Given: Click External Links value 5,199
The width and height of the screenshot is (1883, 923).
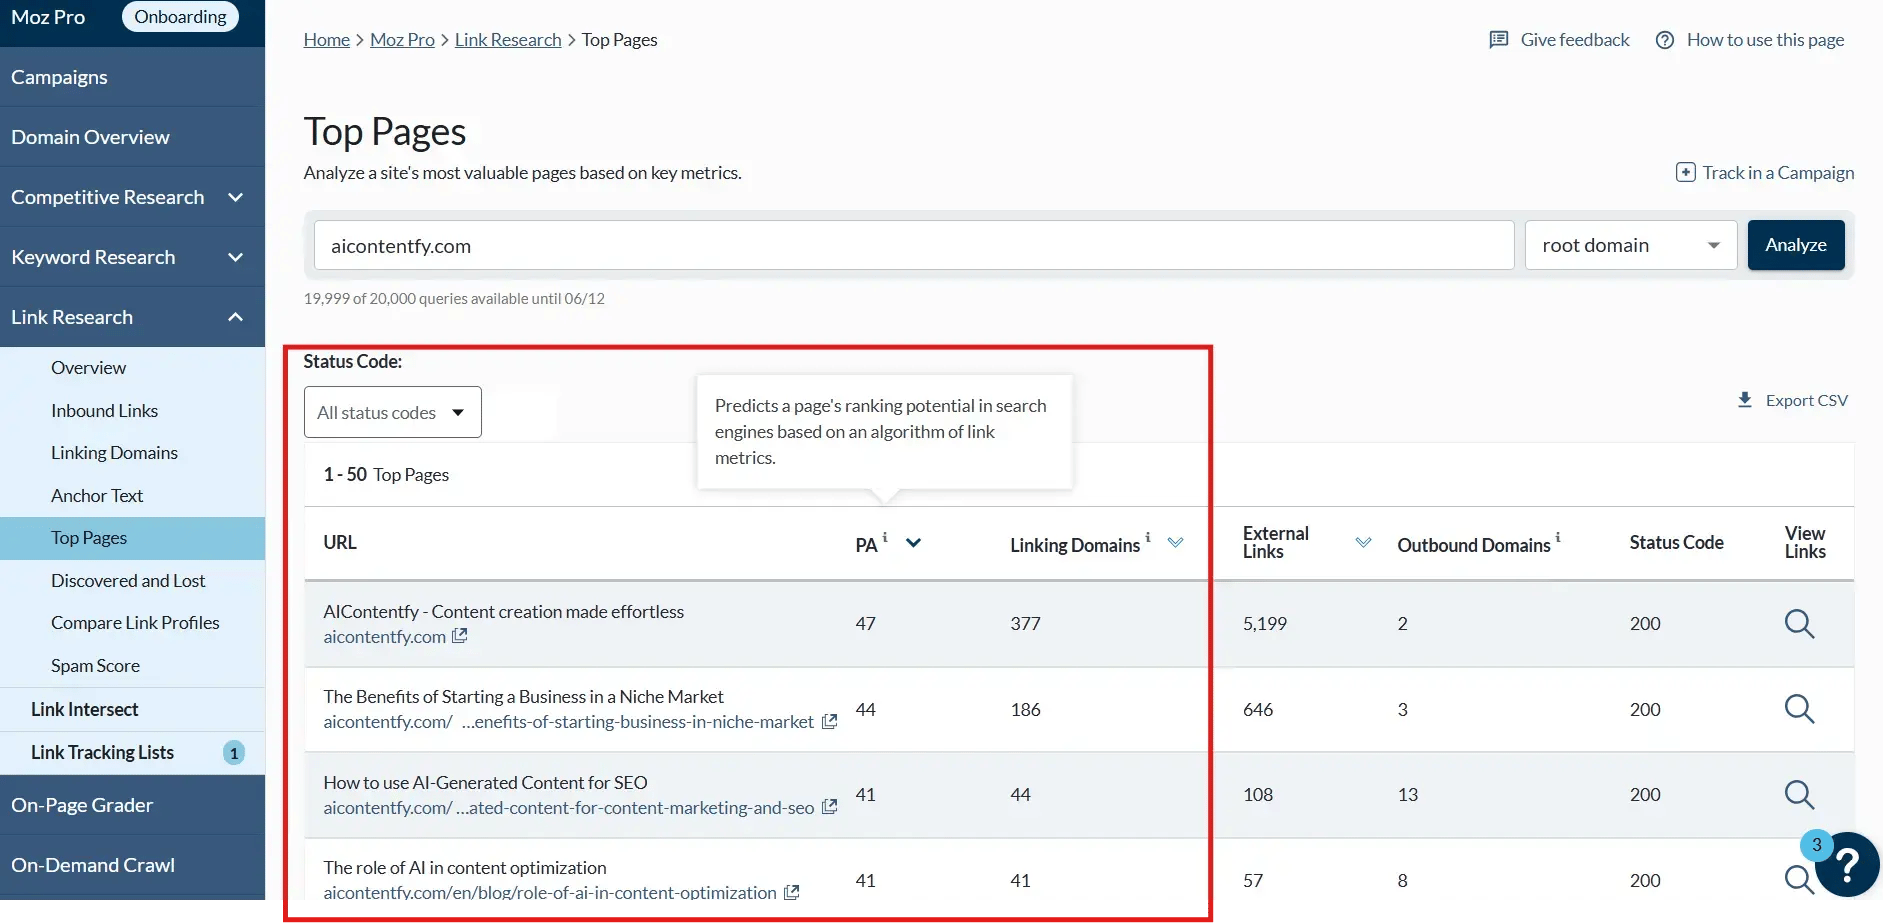Looking at the screenshot, I should [x=1265, y=623].
